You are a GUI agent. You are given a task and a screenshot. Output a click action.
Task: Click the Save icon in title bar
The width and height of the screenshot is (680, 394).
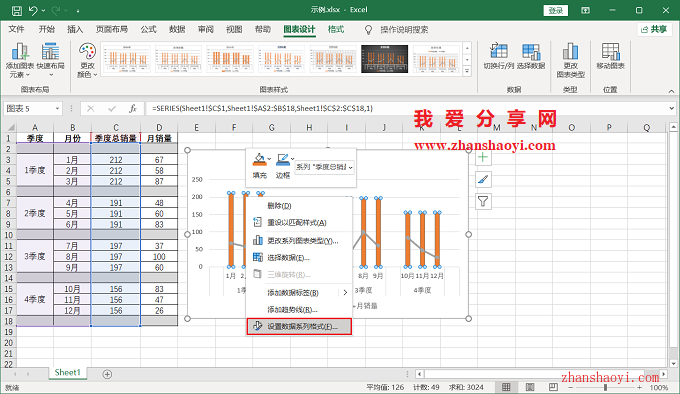16,10
